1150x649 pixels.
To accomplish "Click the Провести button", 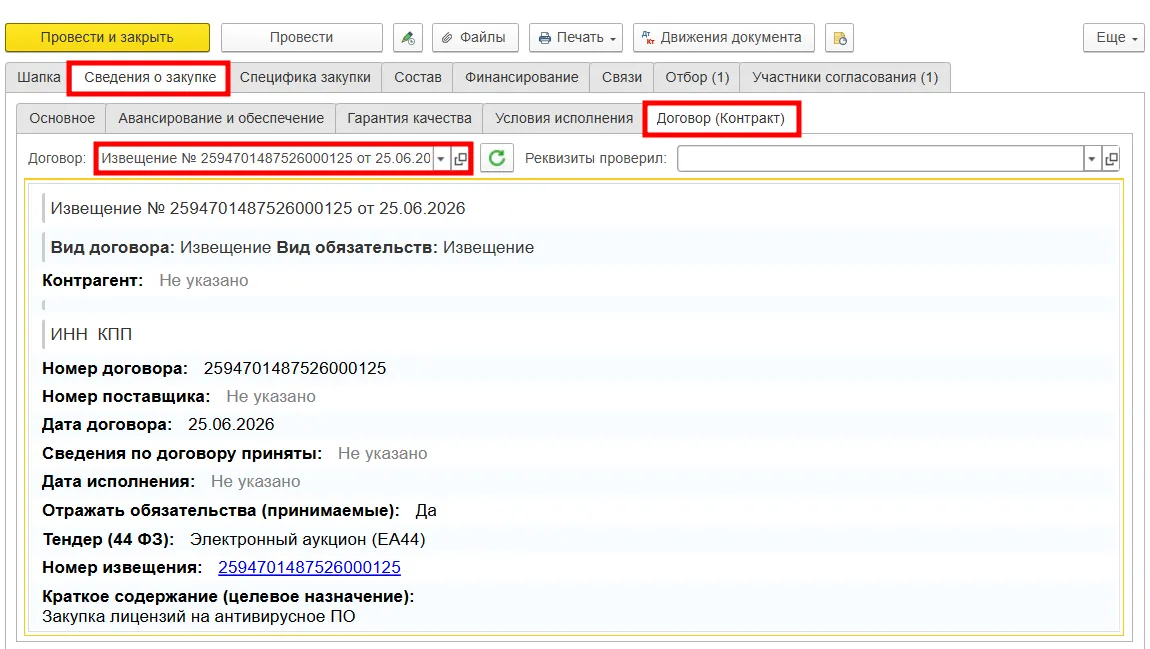I will [x=301, y=37].
